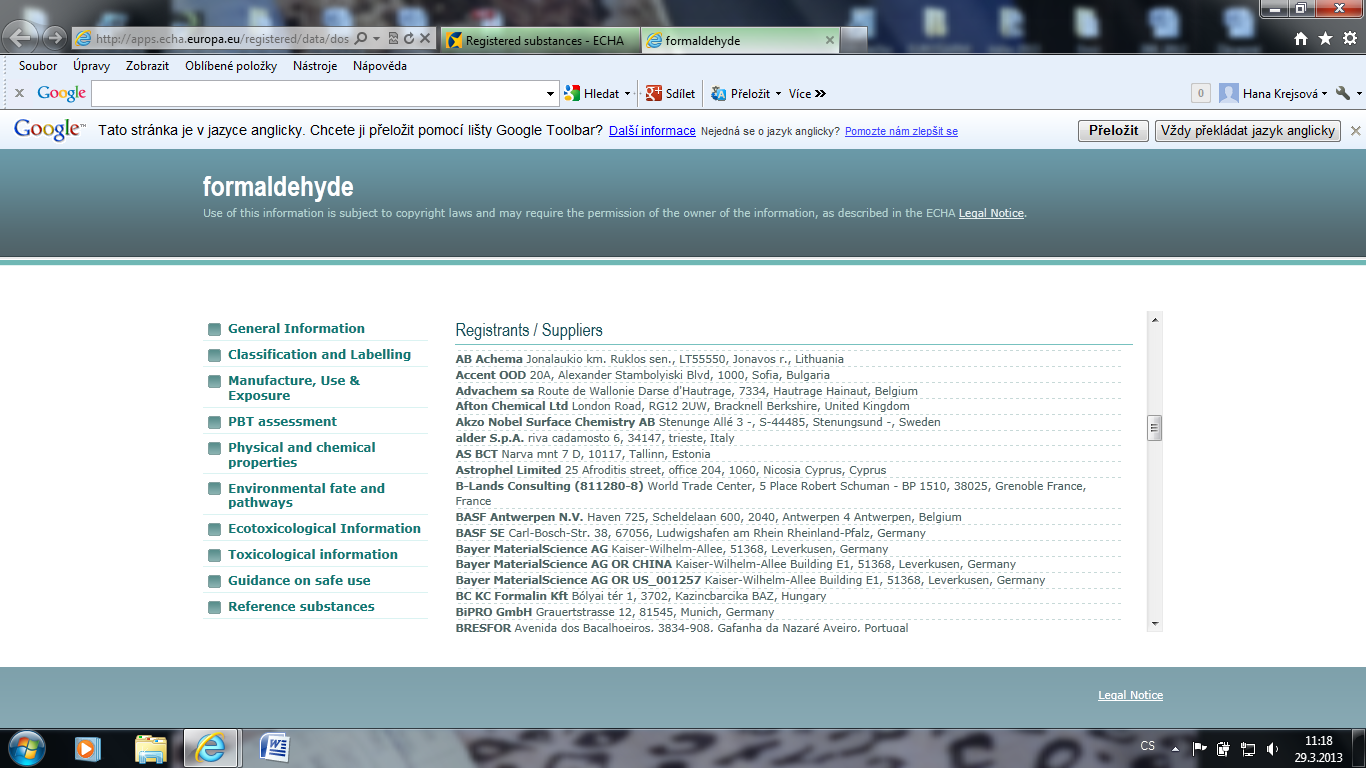Image resolution: width=1366 pixels, height=768 pixels.
Task: Click the registrants list scrollbar thumb
Action: (1154, 427)
